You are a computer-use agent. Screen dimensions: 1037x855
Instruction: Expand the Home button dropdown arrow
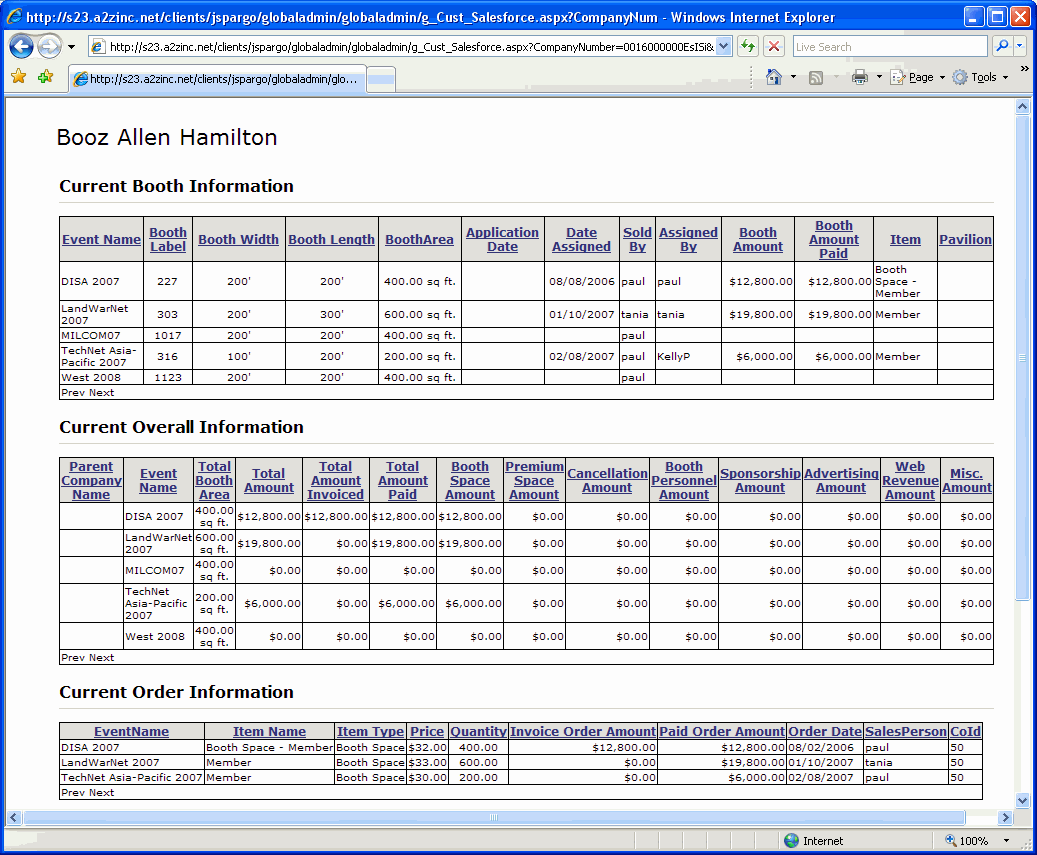[794, 77]
